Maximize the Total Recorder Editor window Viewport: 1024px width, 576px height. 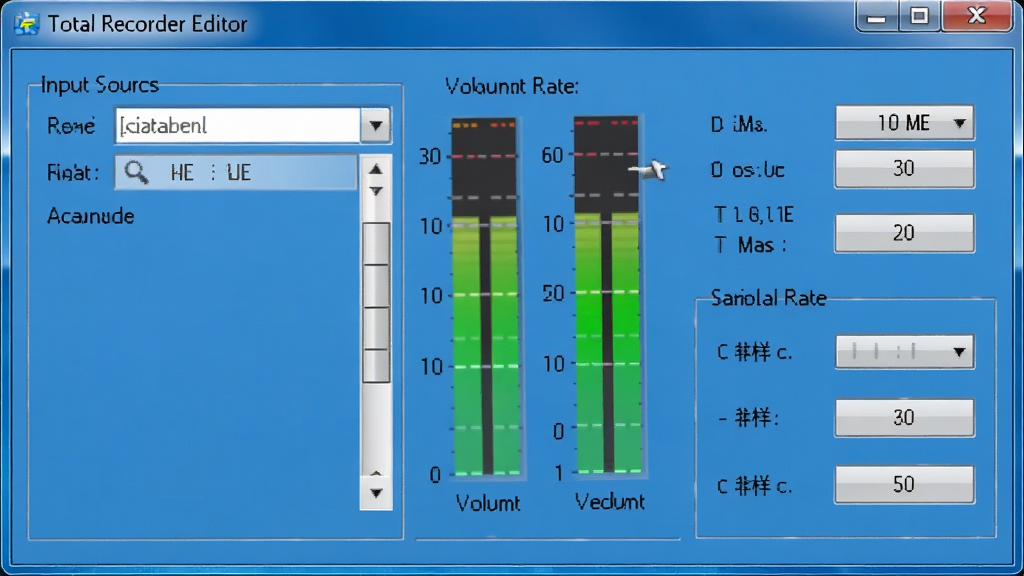coord(920,16)
